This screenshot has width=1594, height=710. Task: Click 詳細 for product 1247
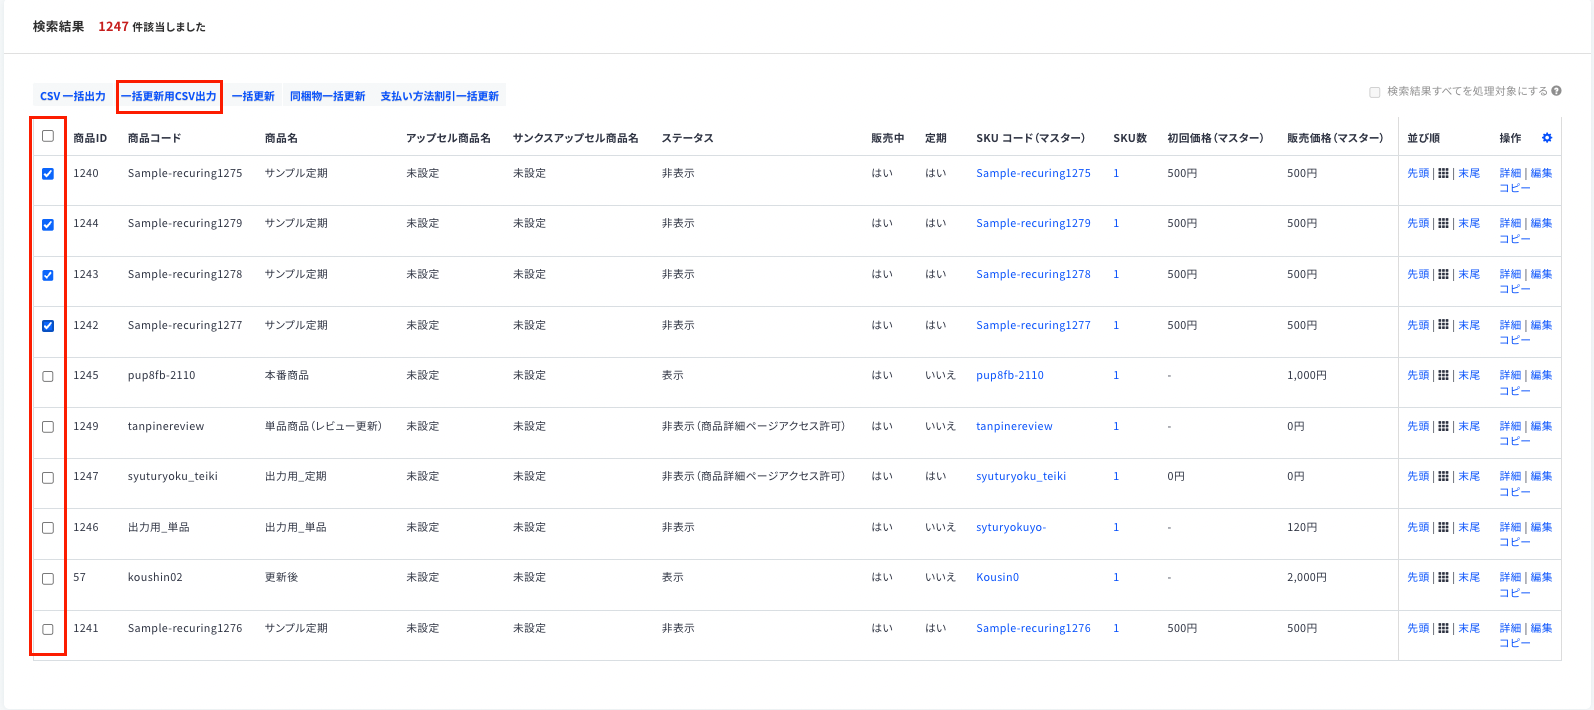click(1510, 476)
